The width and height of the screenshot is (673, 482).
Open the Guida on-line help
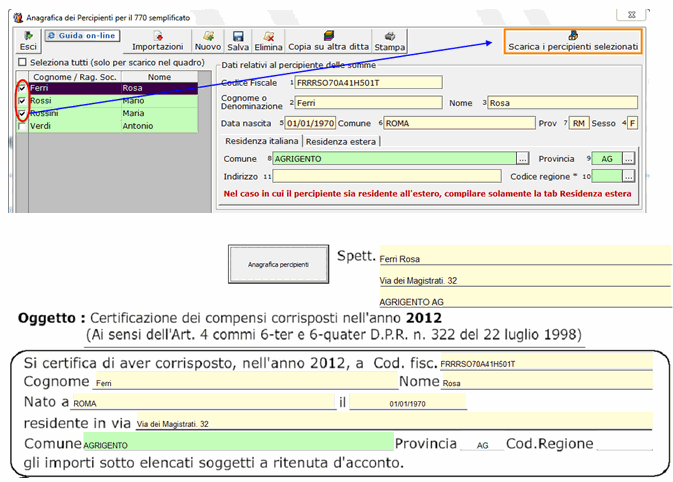(x=82, y=36)
